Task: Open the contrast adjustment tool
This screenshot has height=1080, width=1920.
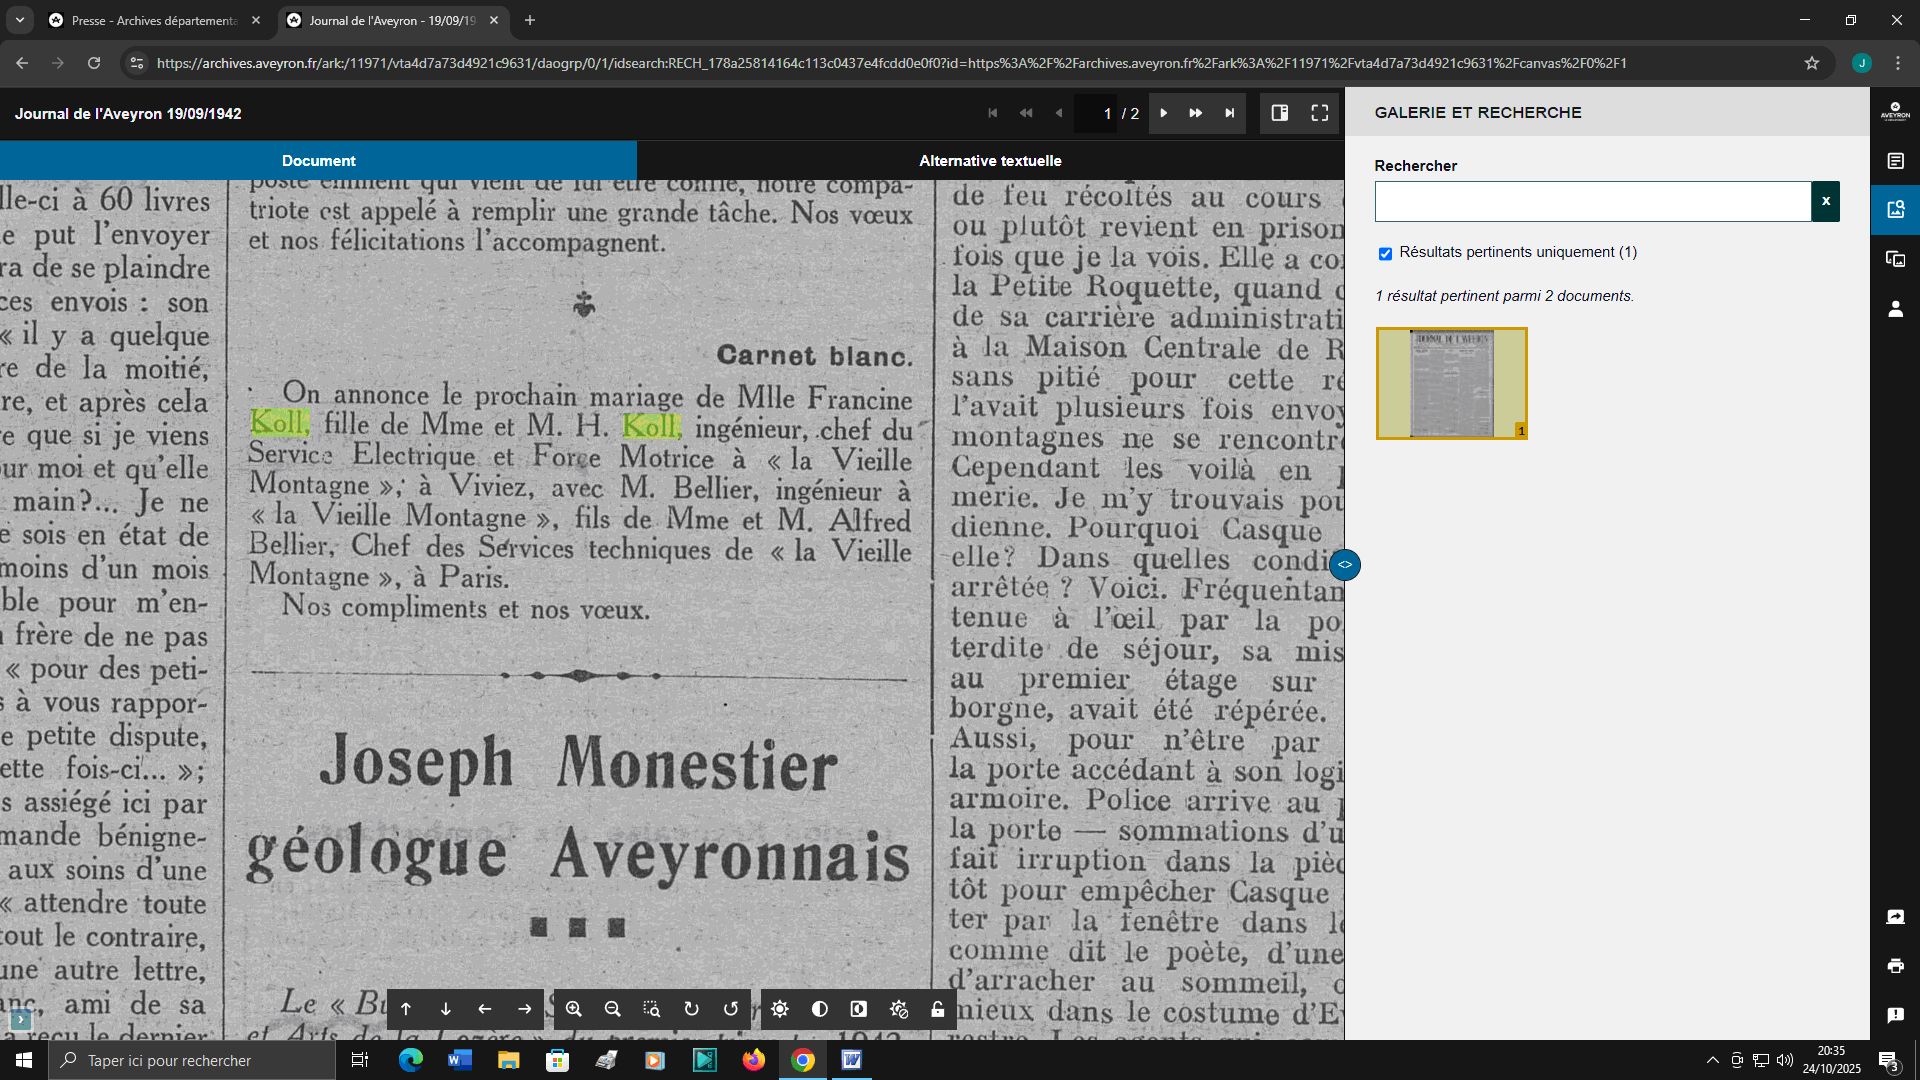Action: tap(820, 1009)
